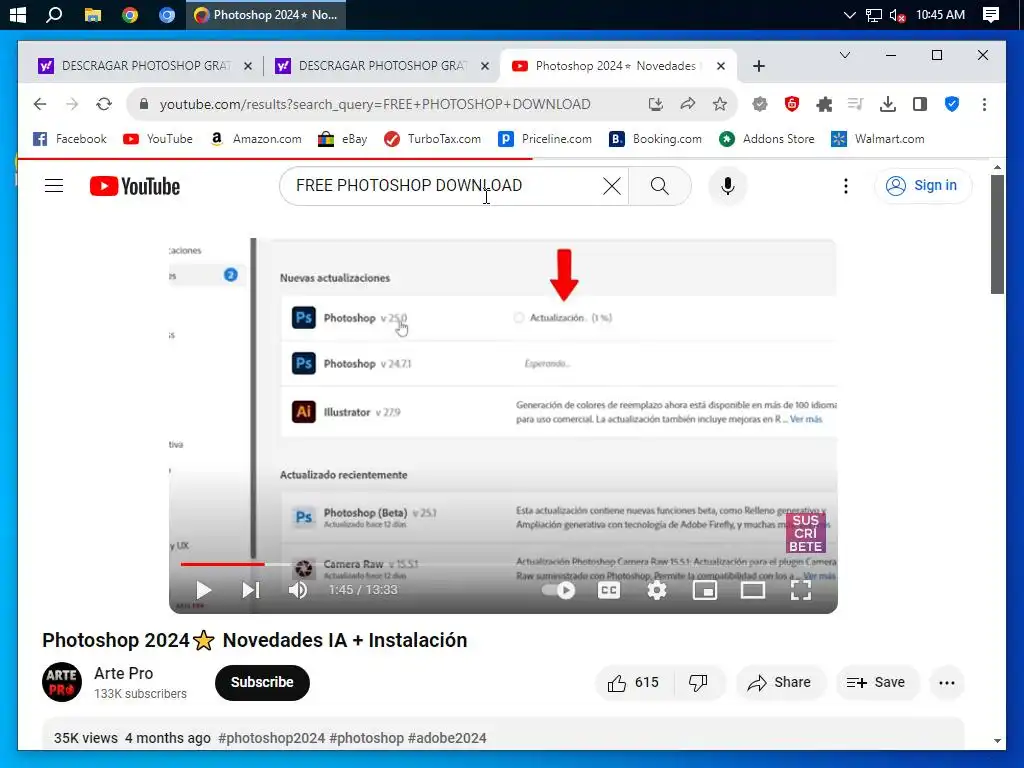Close the second DESCRAGAR PHOTOSHOP tab
Viewport: 1024px width, 768px height.
pos(485,66)
